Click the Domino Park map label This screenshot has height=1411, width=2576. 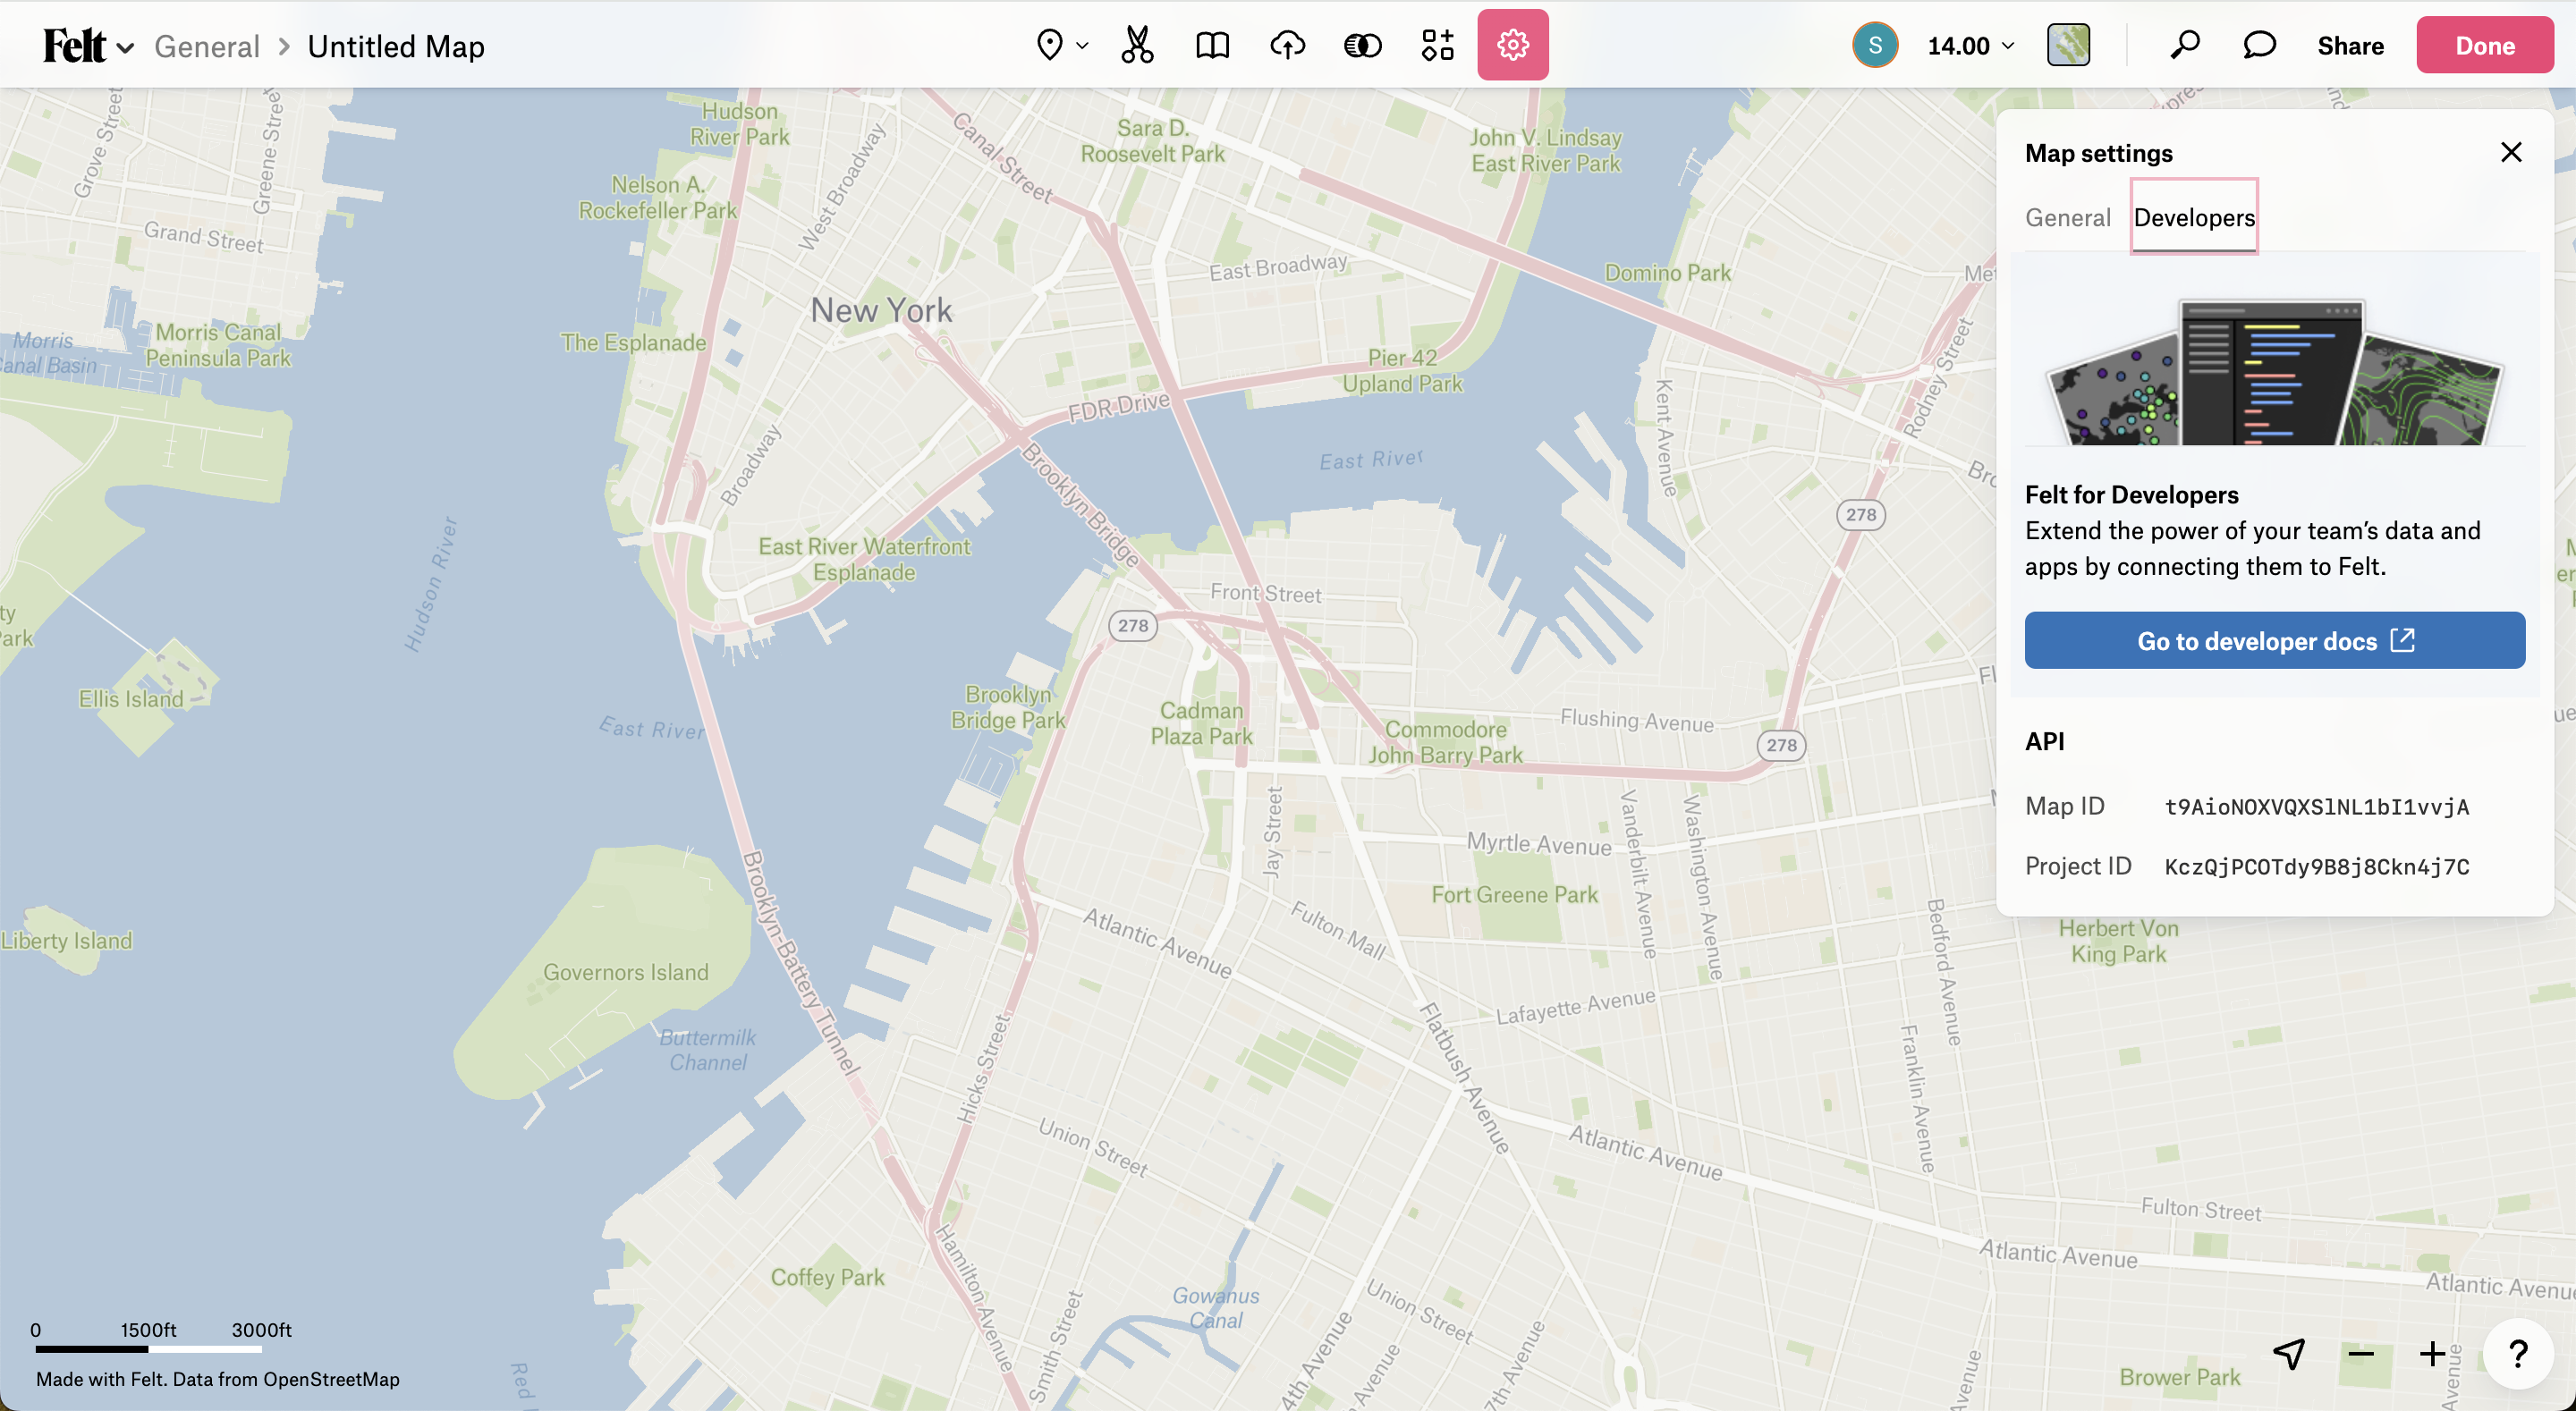(x=1667, y=272)
